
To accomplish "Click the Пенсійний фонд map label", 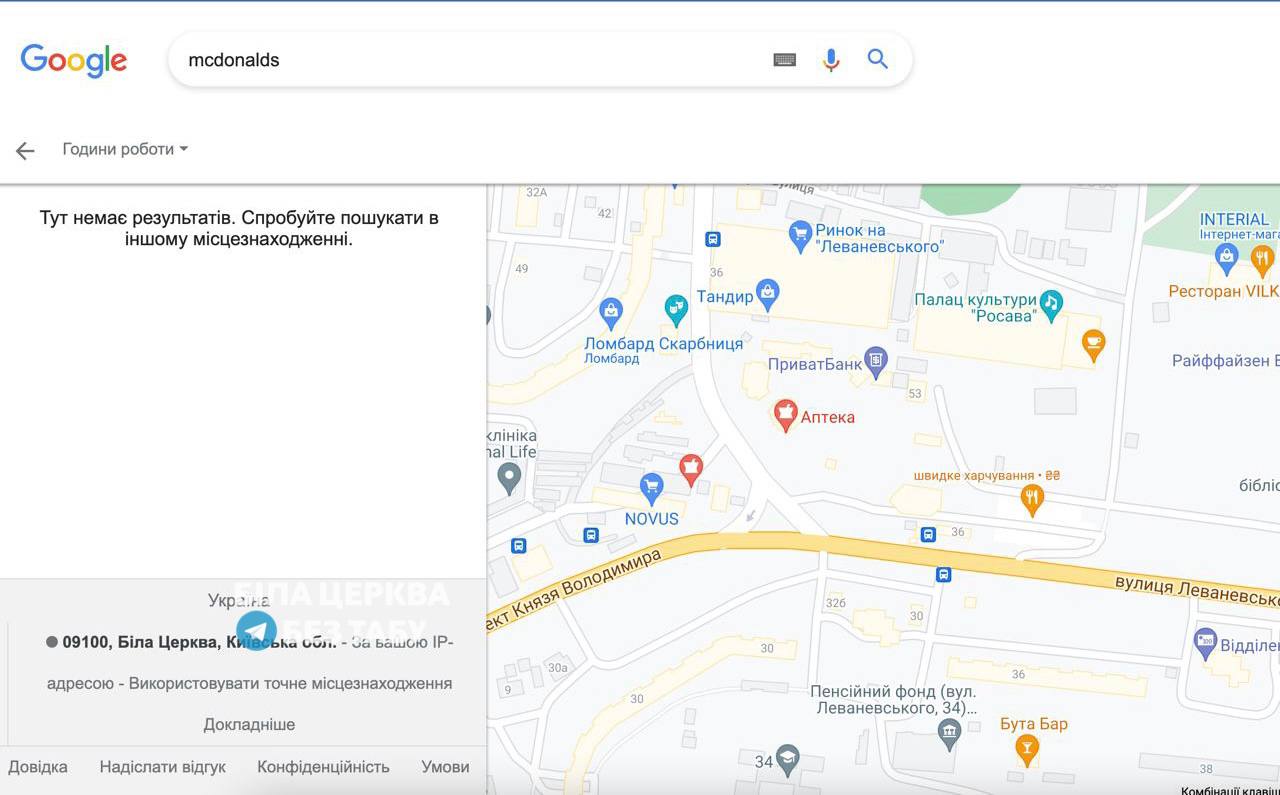I will tap(893, 699).
